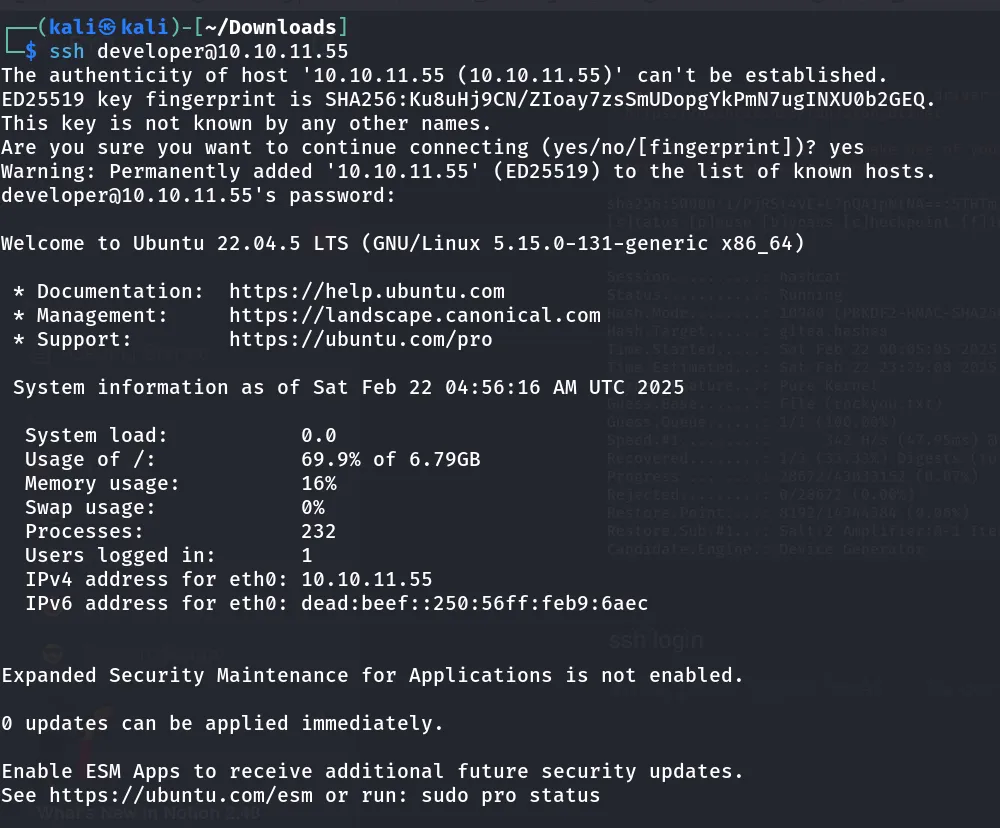
Task: Click the Processes count 232
Action: pos(318,531)
